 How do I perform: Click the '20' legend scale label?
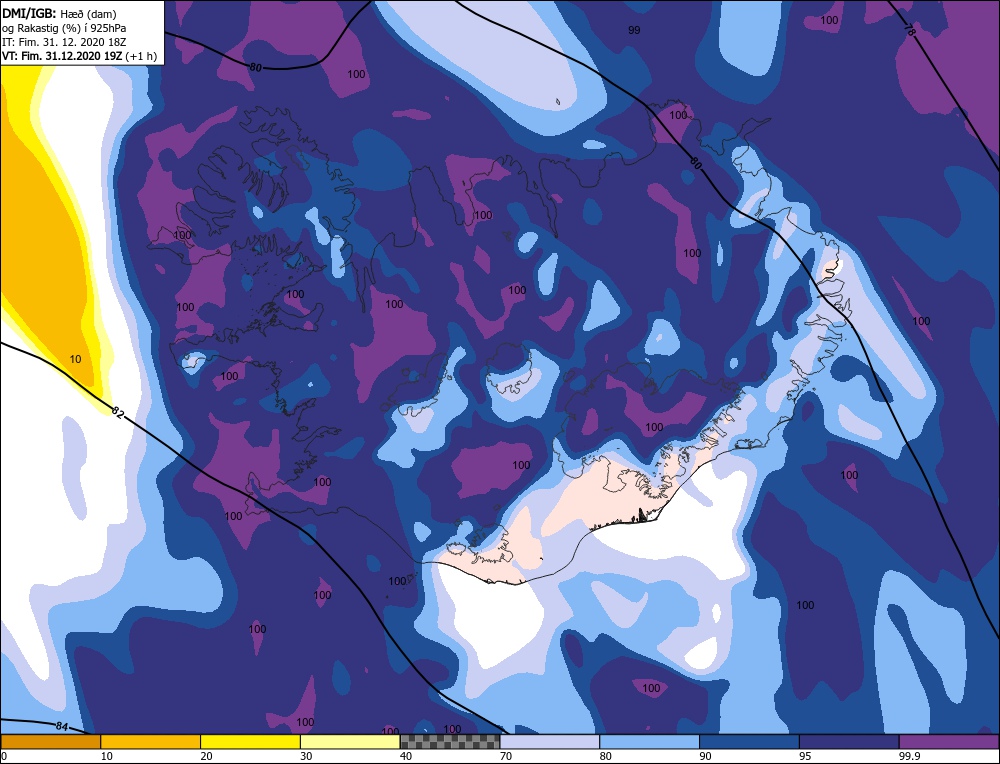(x=206, y=756)
